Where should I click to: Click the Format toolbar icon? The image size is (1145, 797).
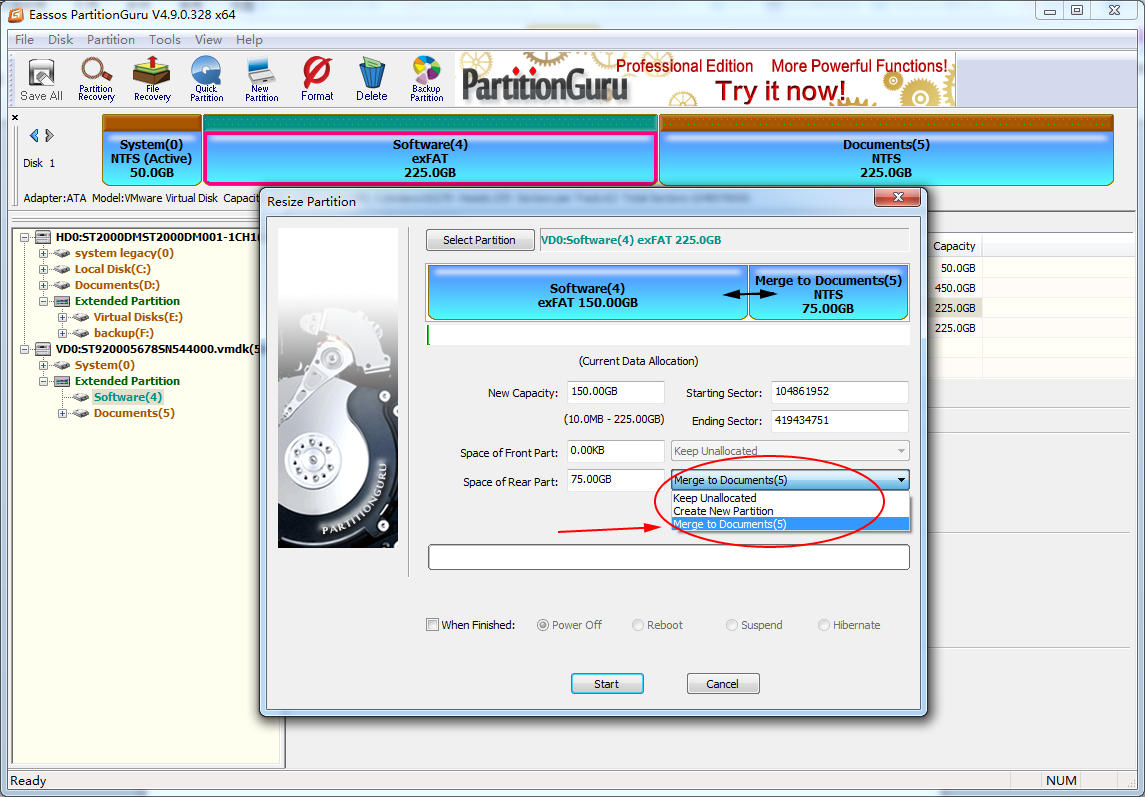tap(317, 79)
